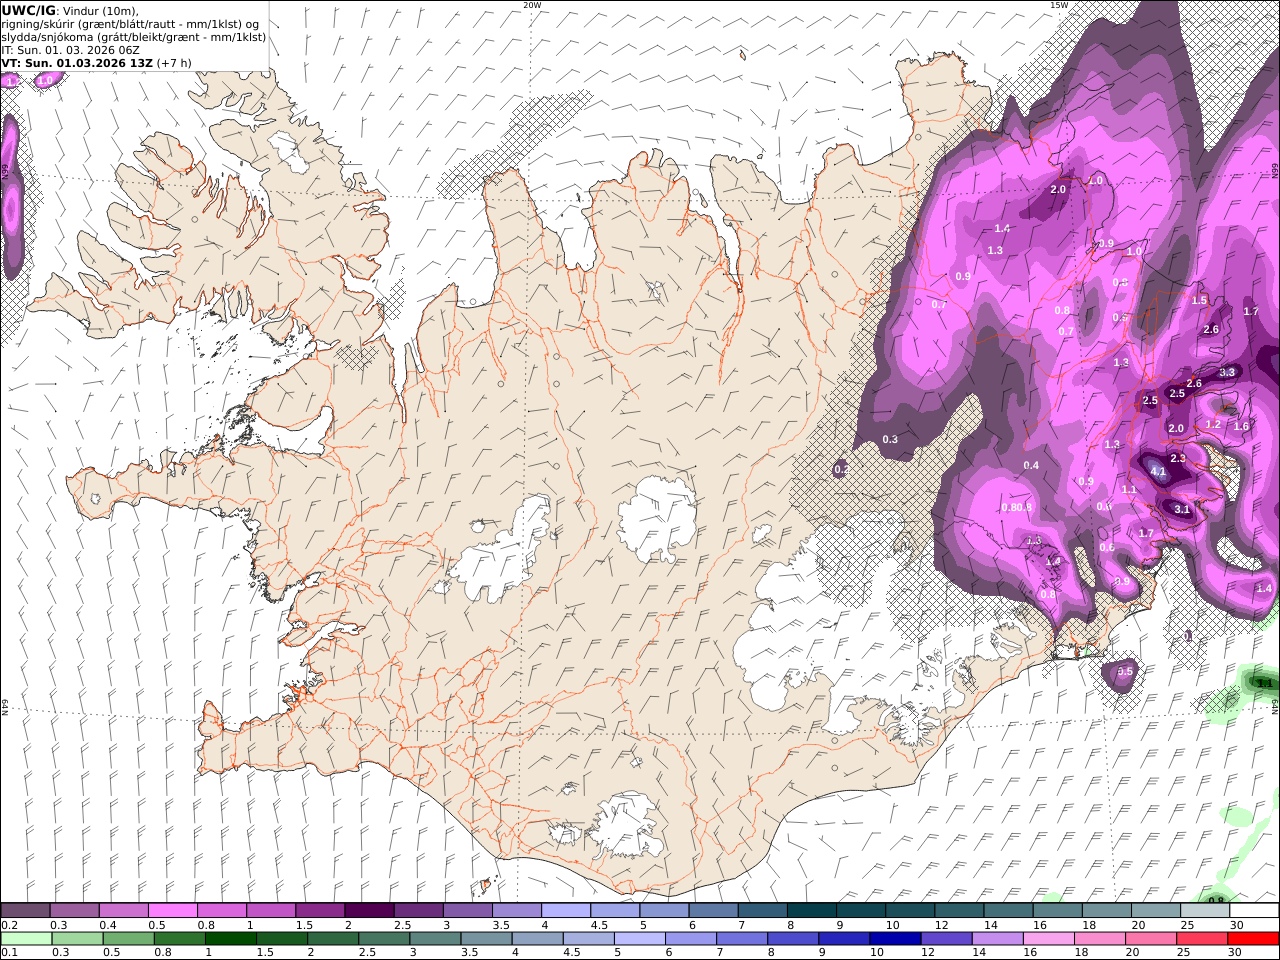Click the 0.3 value on the map's purple edge
The image size is (1280, 960).
890,439
